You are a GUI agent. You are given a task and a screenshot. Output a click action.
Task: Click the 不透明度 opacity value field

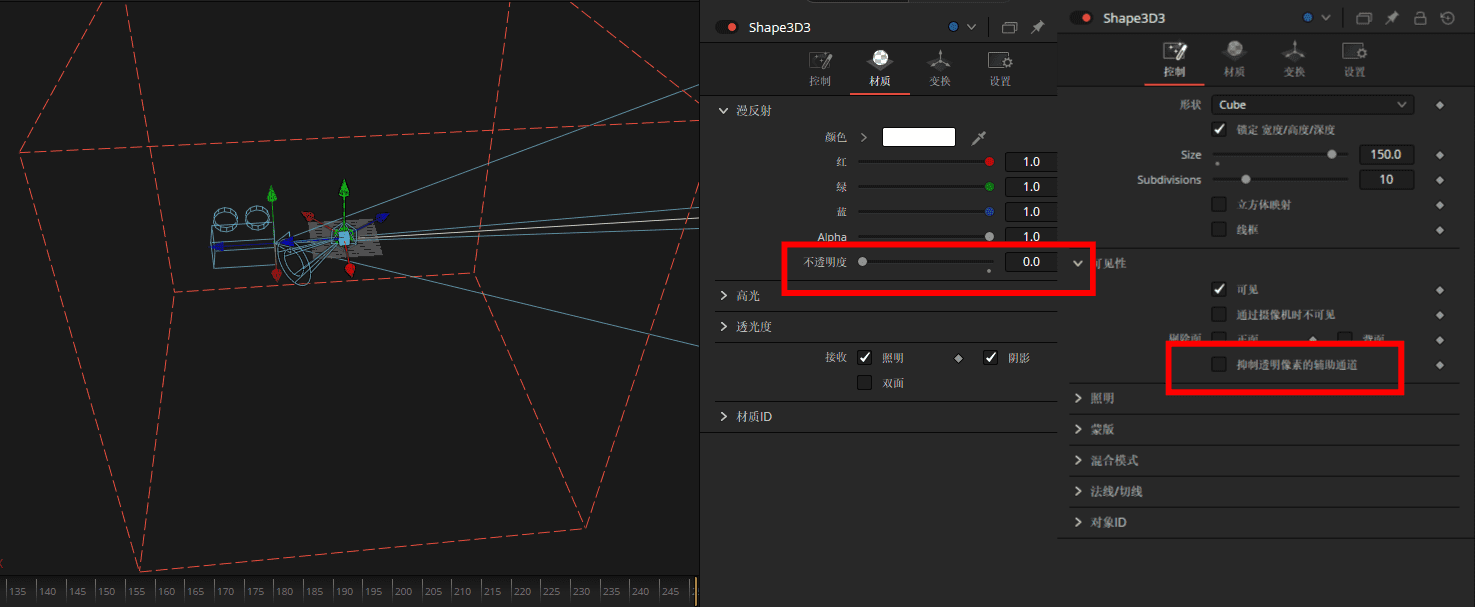click(1030, 262)
